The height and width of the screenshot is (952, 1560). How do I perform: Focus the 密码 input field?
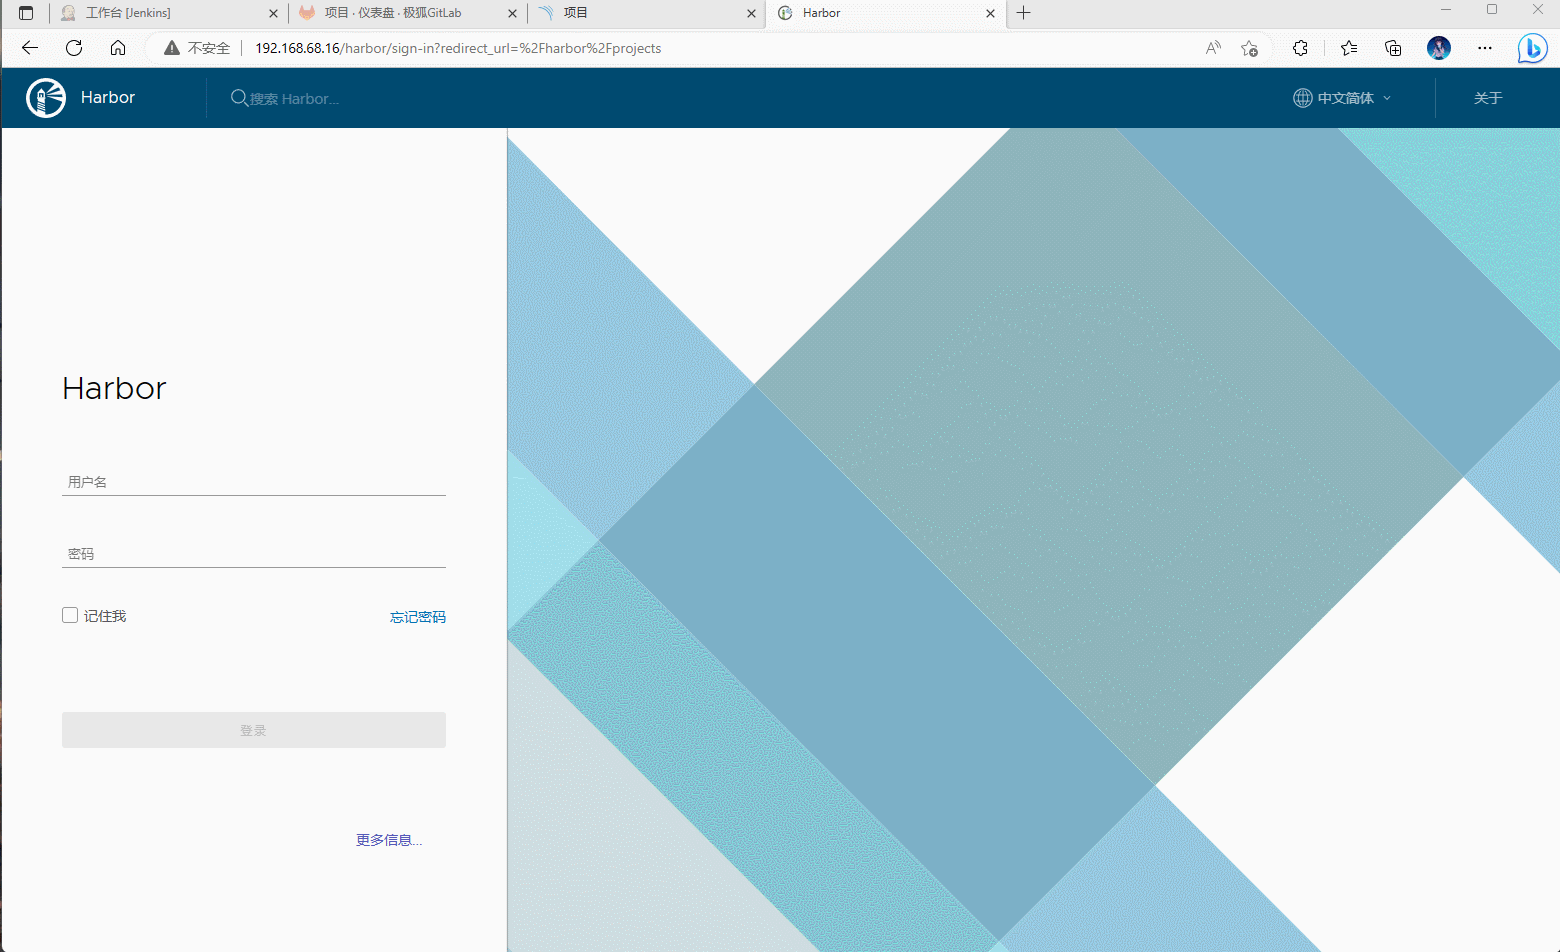click(254, 554)
